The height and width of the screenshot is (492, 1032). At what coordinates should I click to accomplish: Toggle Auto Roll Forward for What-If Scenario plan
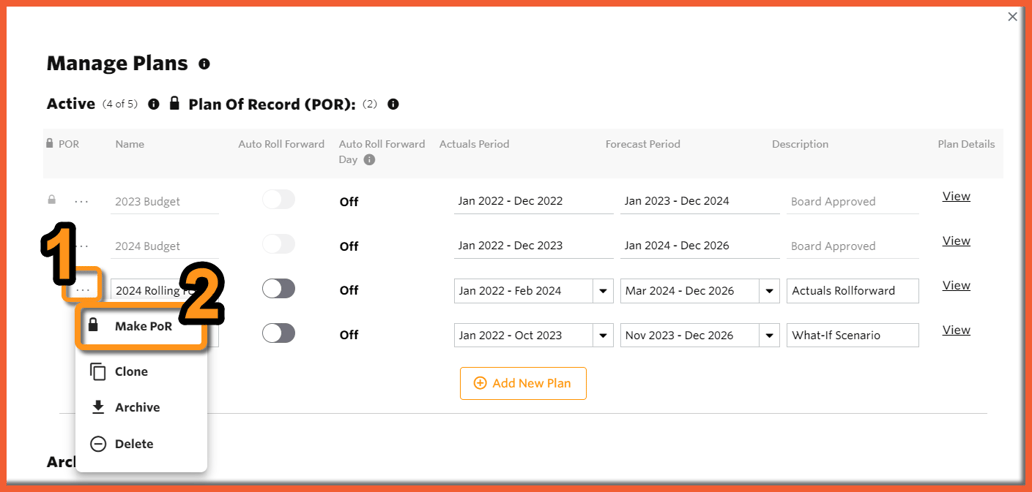click(278, 334)
